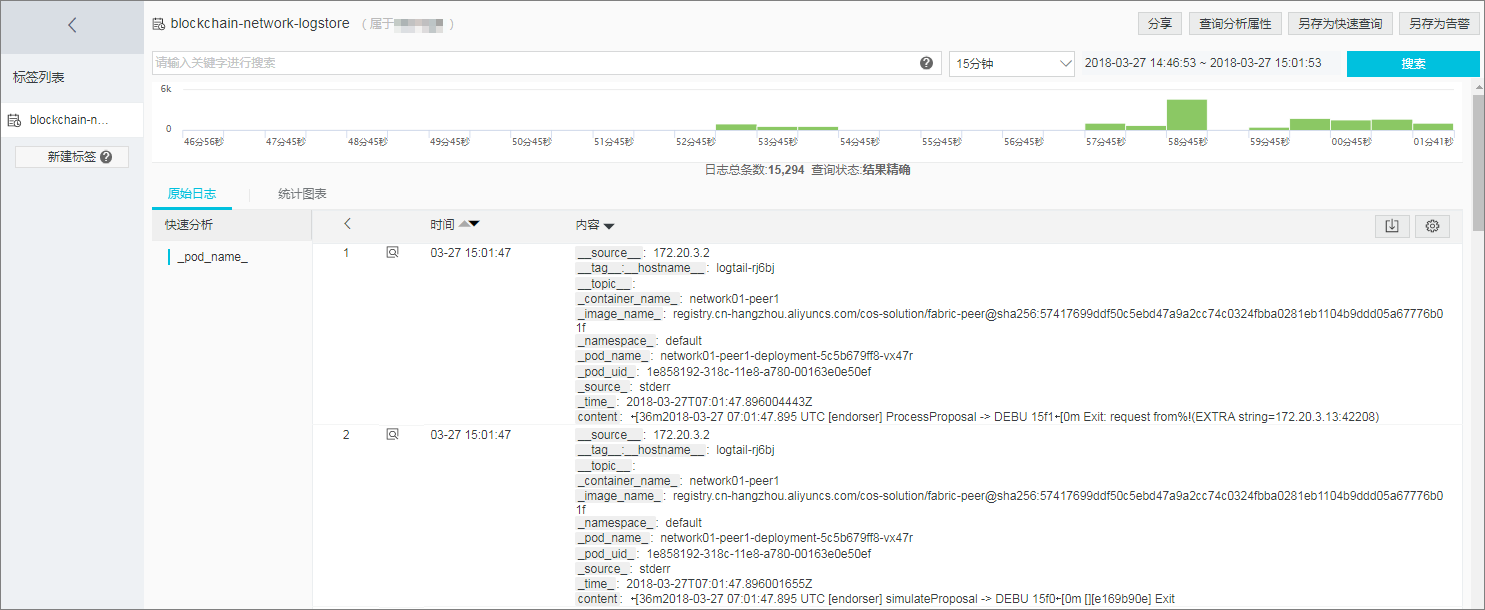Switch to the 原始日志 tab
The height and width of the screenshot is (610, 1485).
pos(191,194)
